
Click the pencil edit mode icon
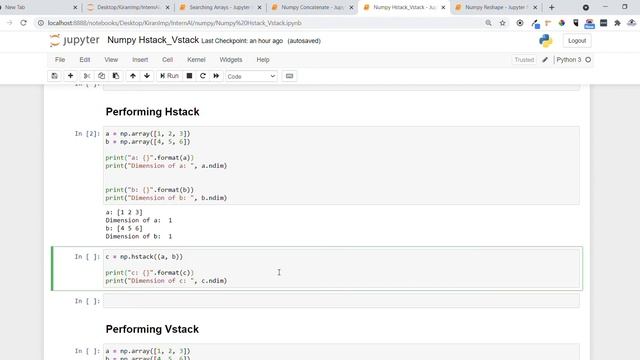tap(545, 60)
